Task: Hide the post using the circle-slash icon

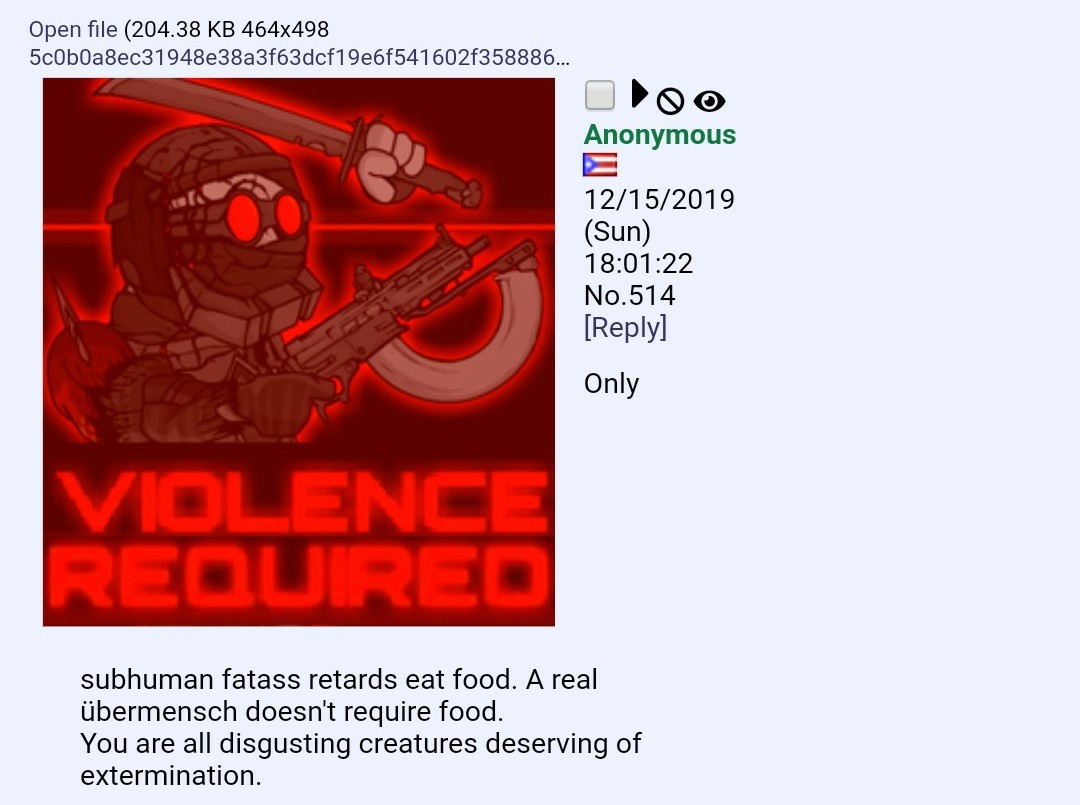Action: point(669,101)
